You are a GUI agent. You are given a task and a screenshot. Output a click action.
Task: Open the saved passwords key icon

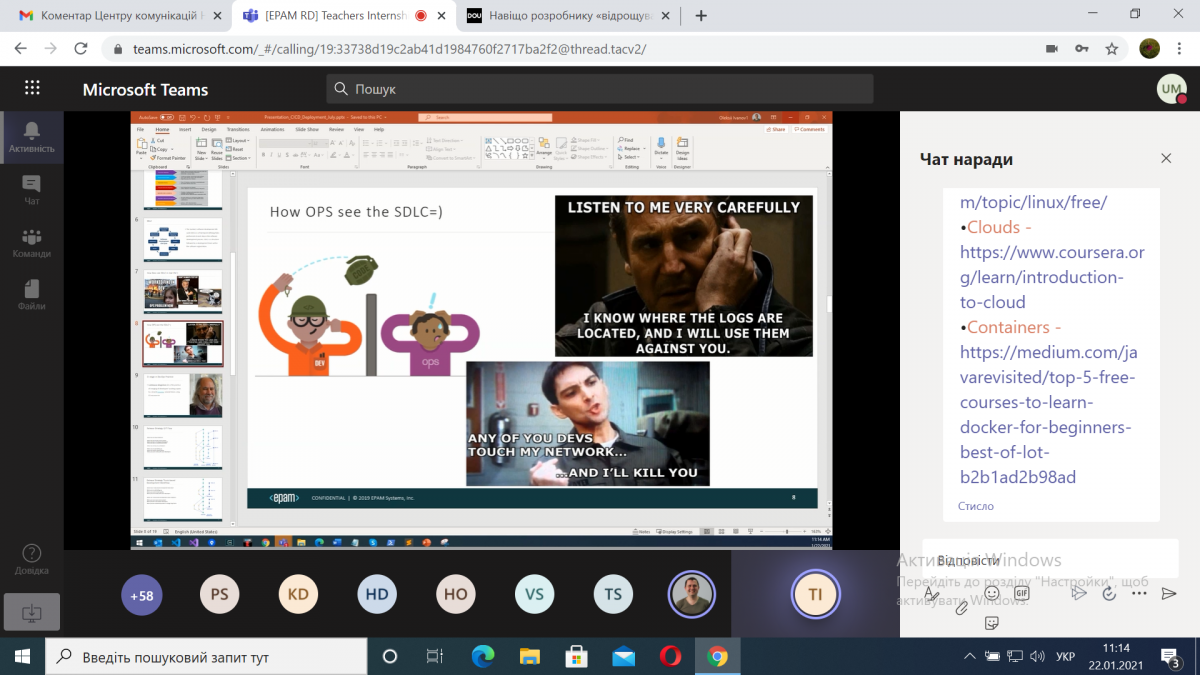pyautogui.click(x=1081, y=48)
